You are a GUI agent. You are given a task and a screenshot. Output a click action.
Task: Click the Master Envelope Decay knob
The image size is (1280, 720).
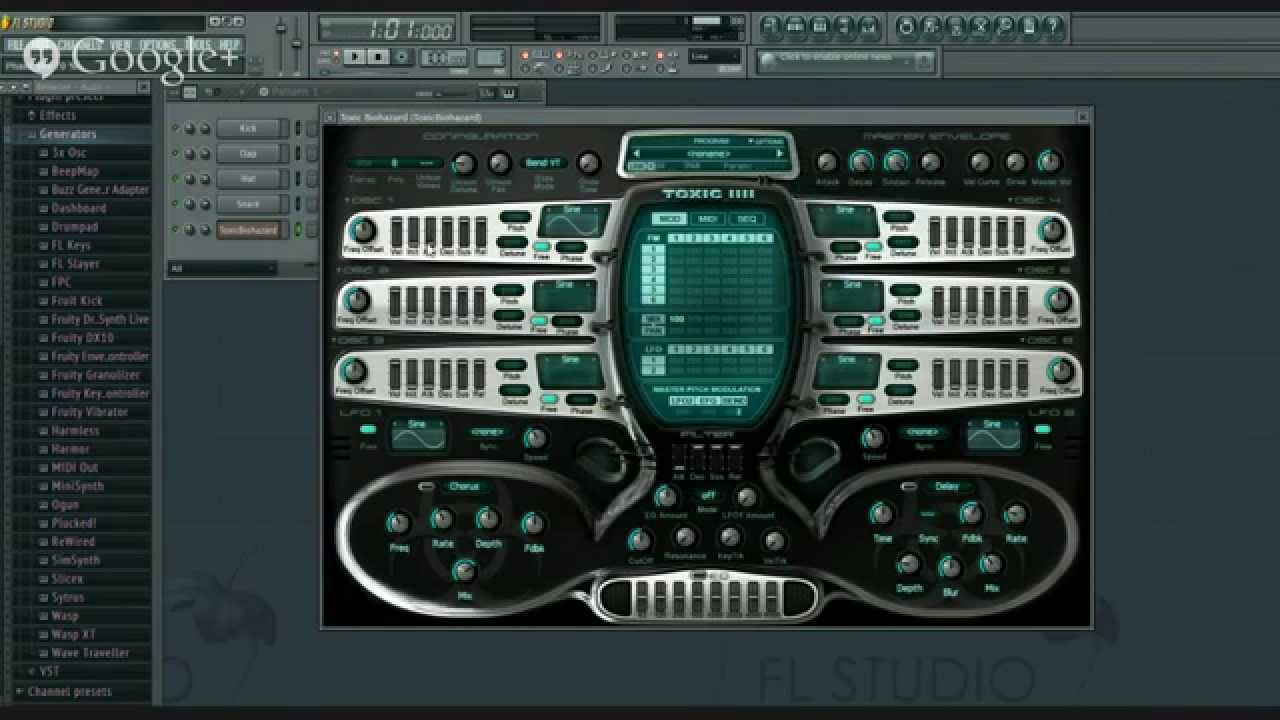[x=861, y=162]
